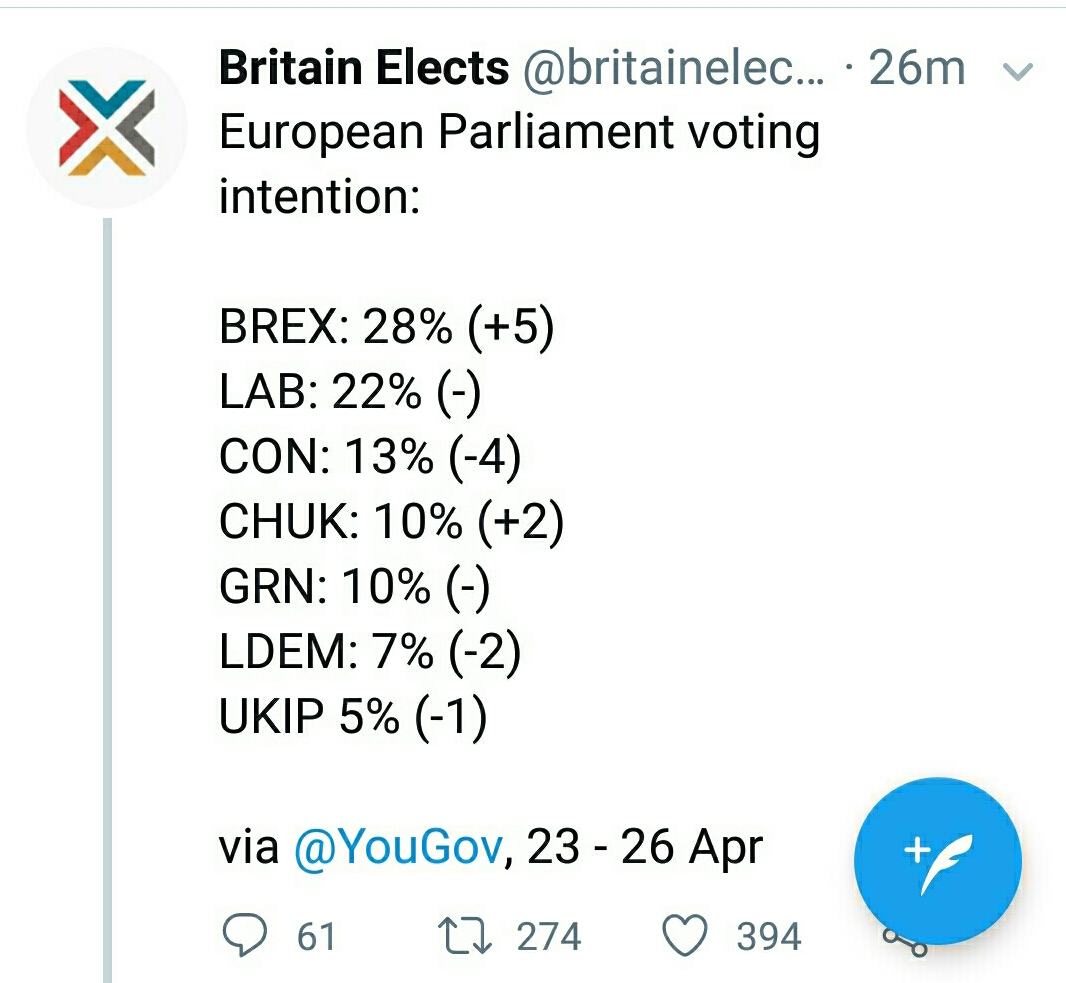Image resolution: width=1066 pixels, height=983 pixels.
Task: Click the 394 likes count
Action: pyautogui.click(x=768, y=937)
